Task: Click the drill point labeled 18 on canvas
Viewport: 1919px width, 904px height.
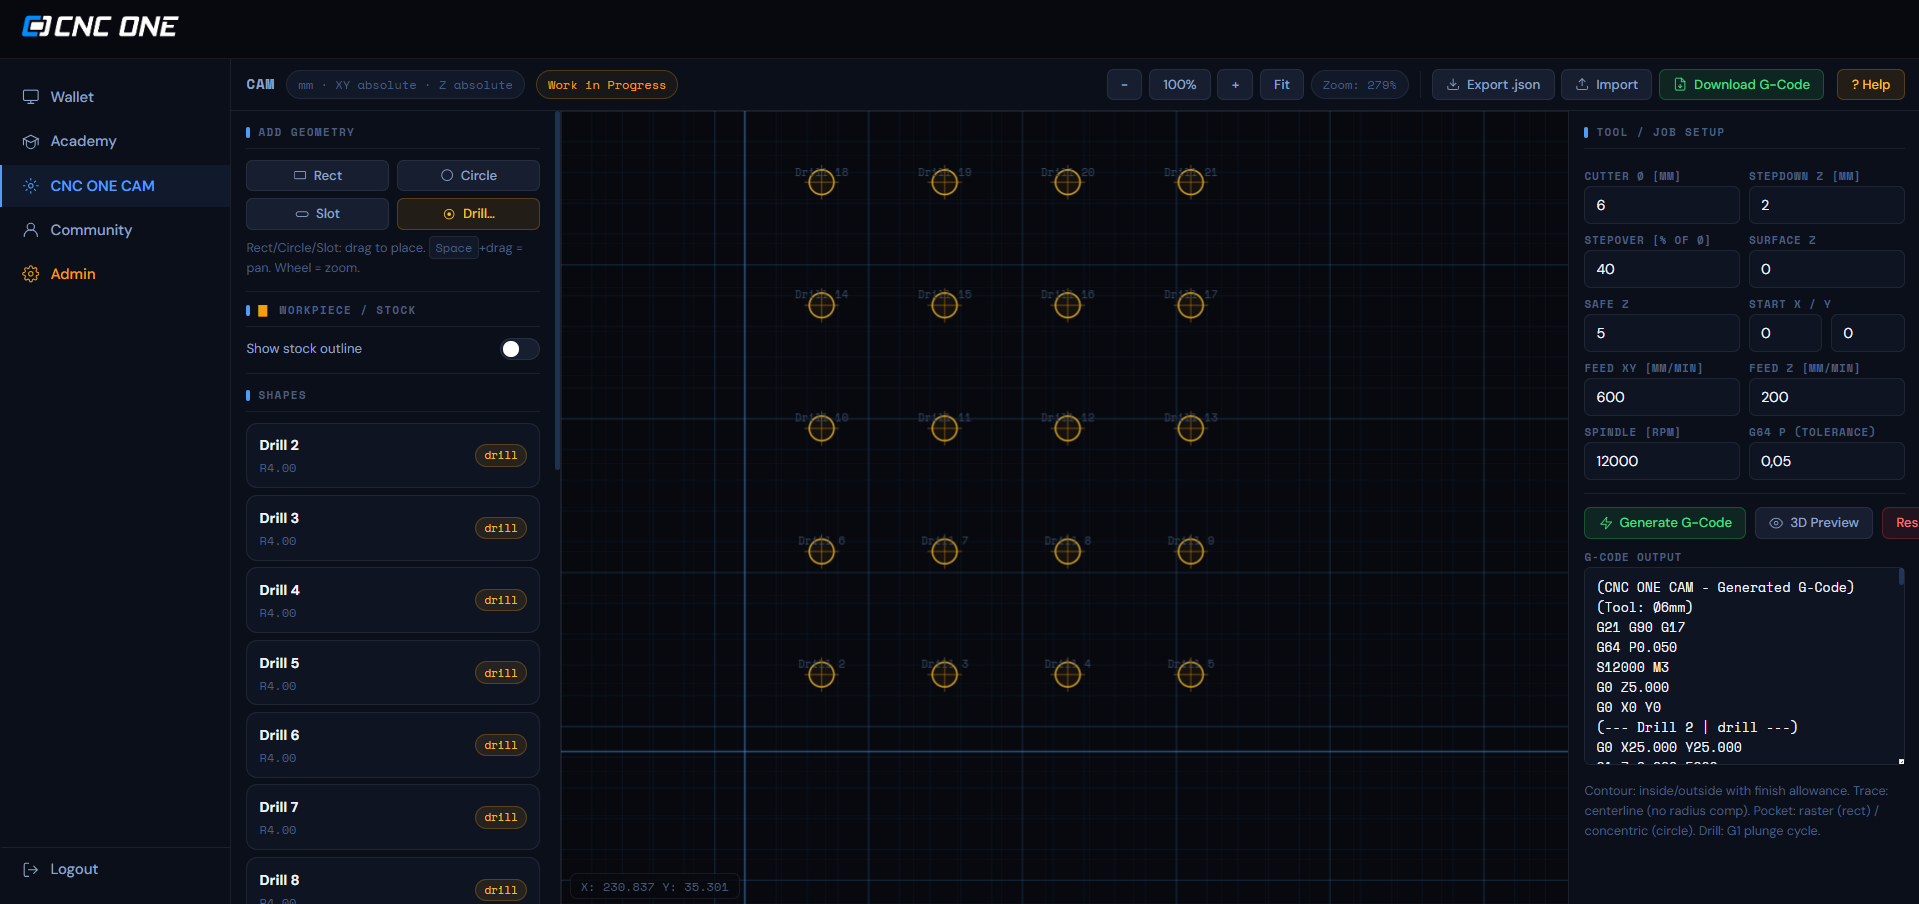Action: (x=821, y=182)
